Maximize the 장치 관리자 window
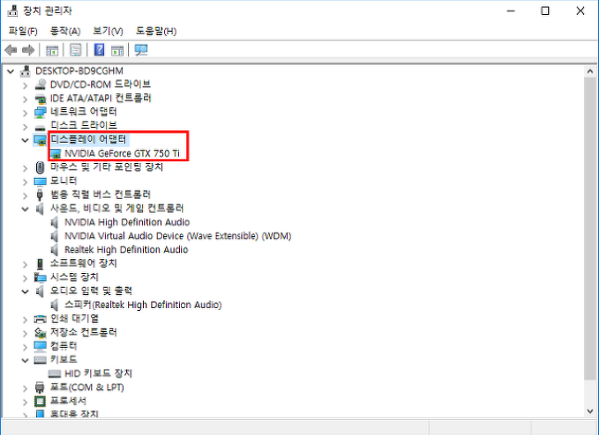 pos(545,11)
